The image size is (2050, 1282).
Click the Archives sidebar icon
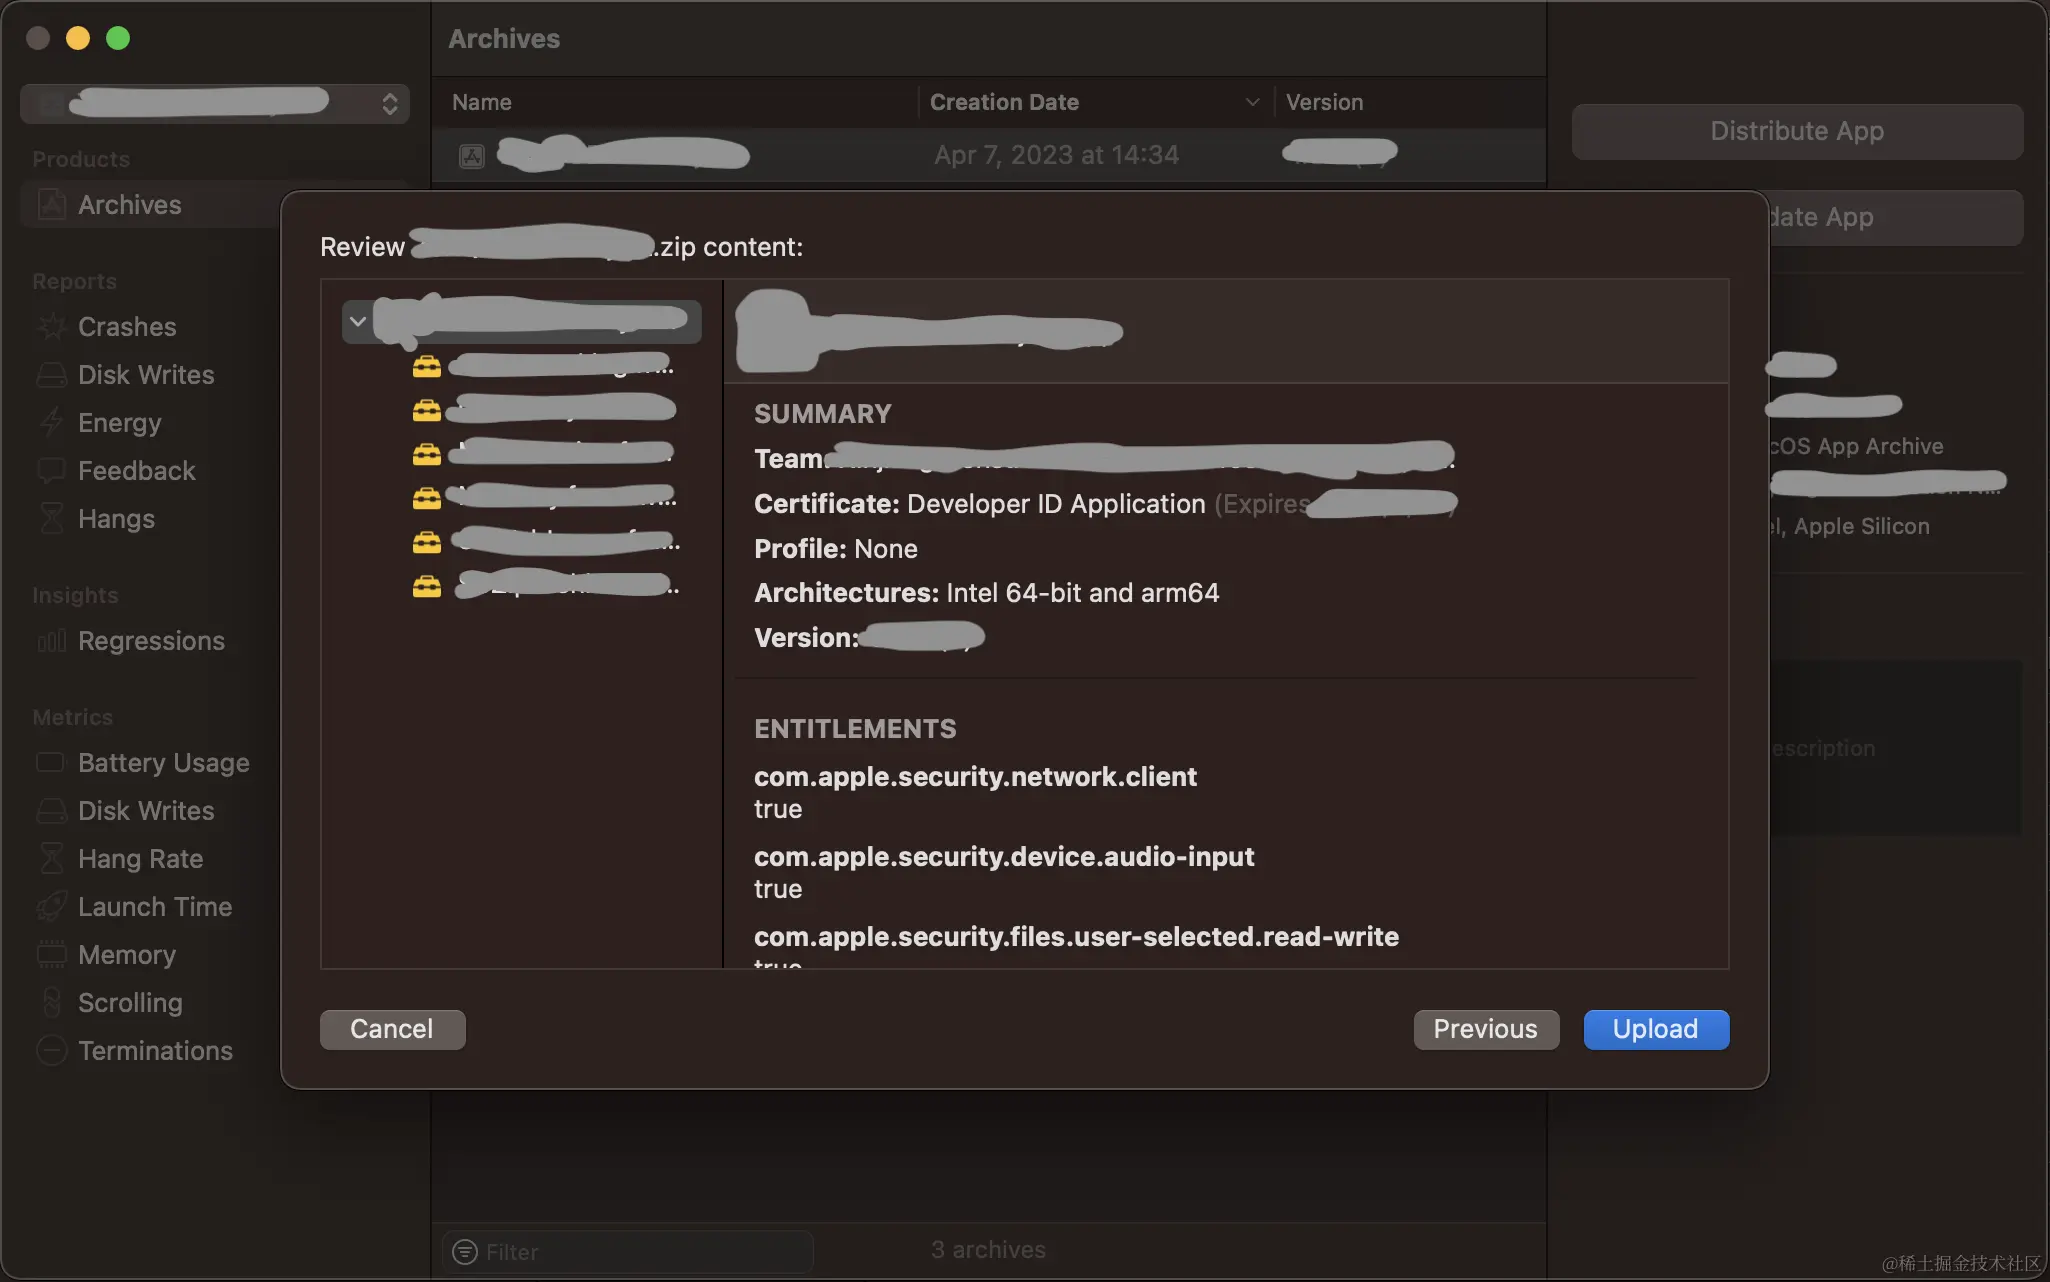(52, 205)
